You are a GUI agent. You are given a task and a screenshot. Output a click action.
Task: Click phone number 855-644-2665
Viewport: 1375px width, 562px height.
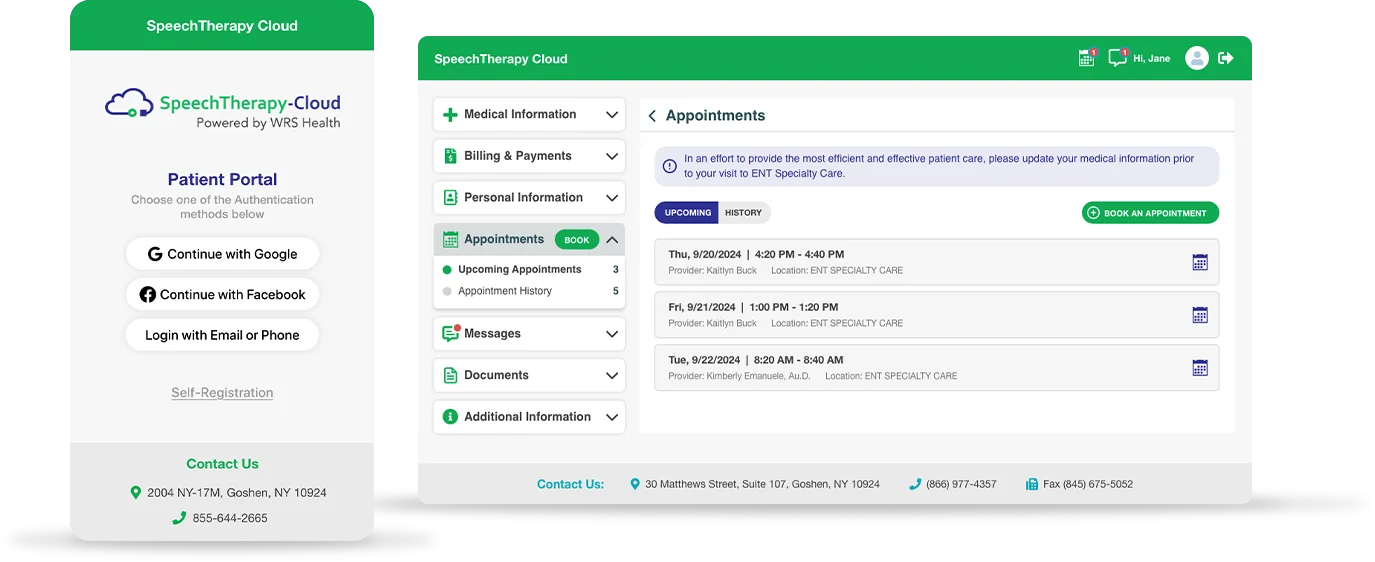230,518
